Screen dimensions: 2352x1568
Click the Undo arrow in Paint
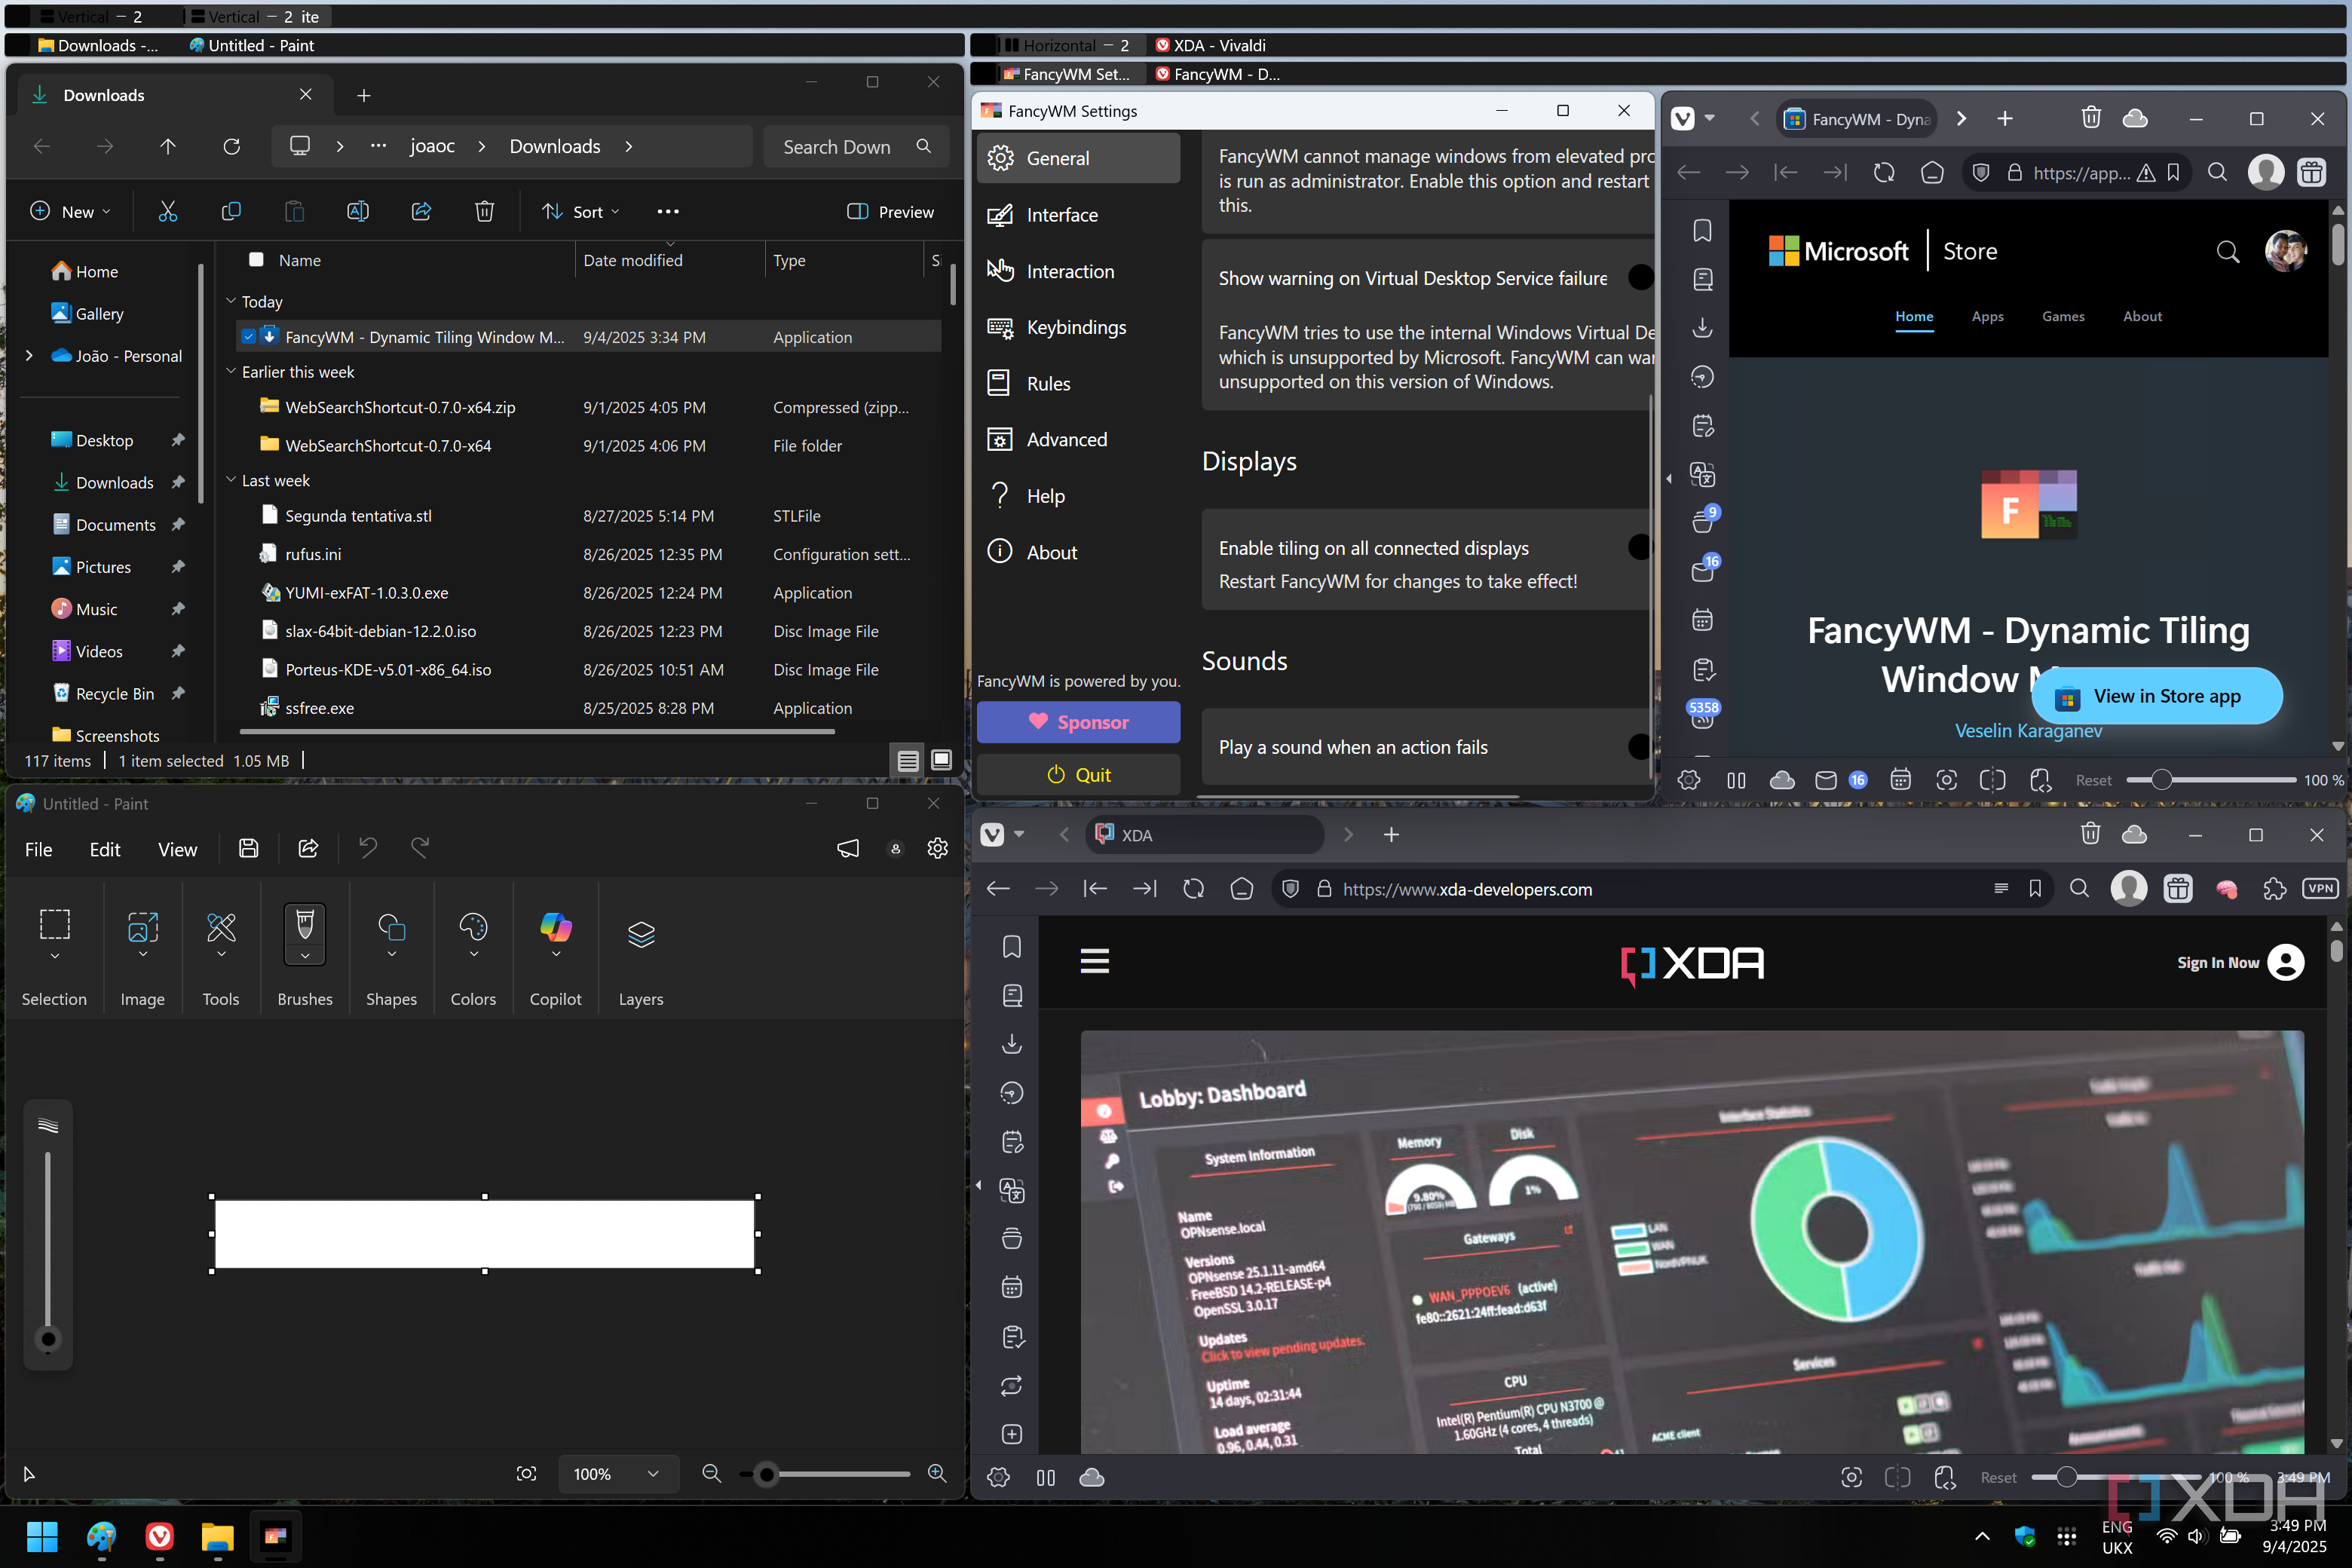[x=368, y=848]
